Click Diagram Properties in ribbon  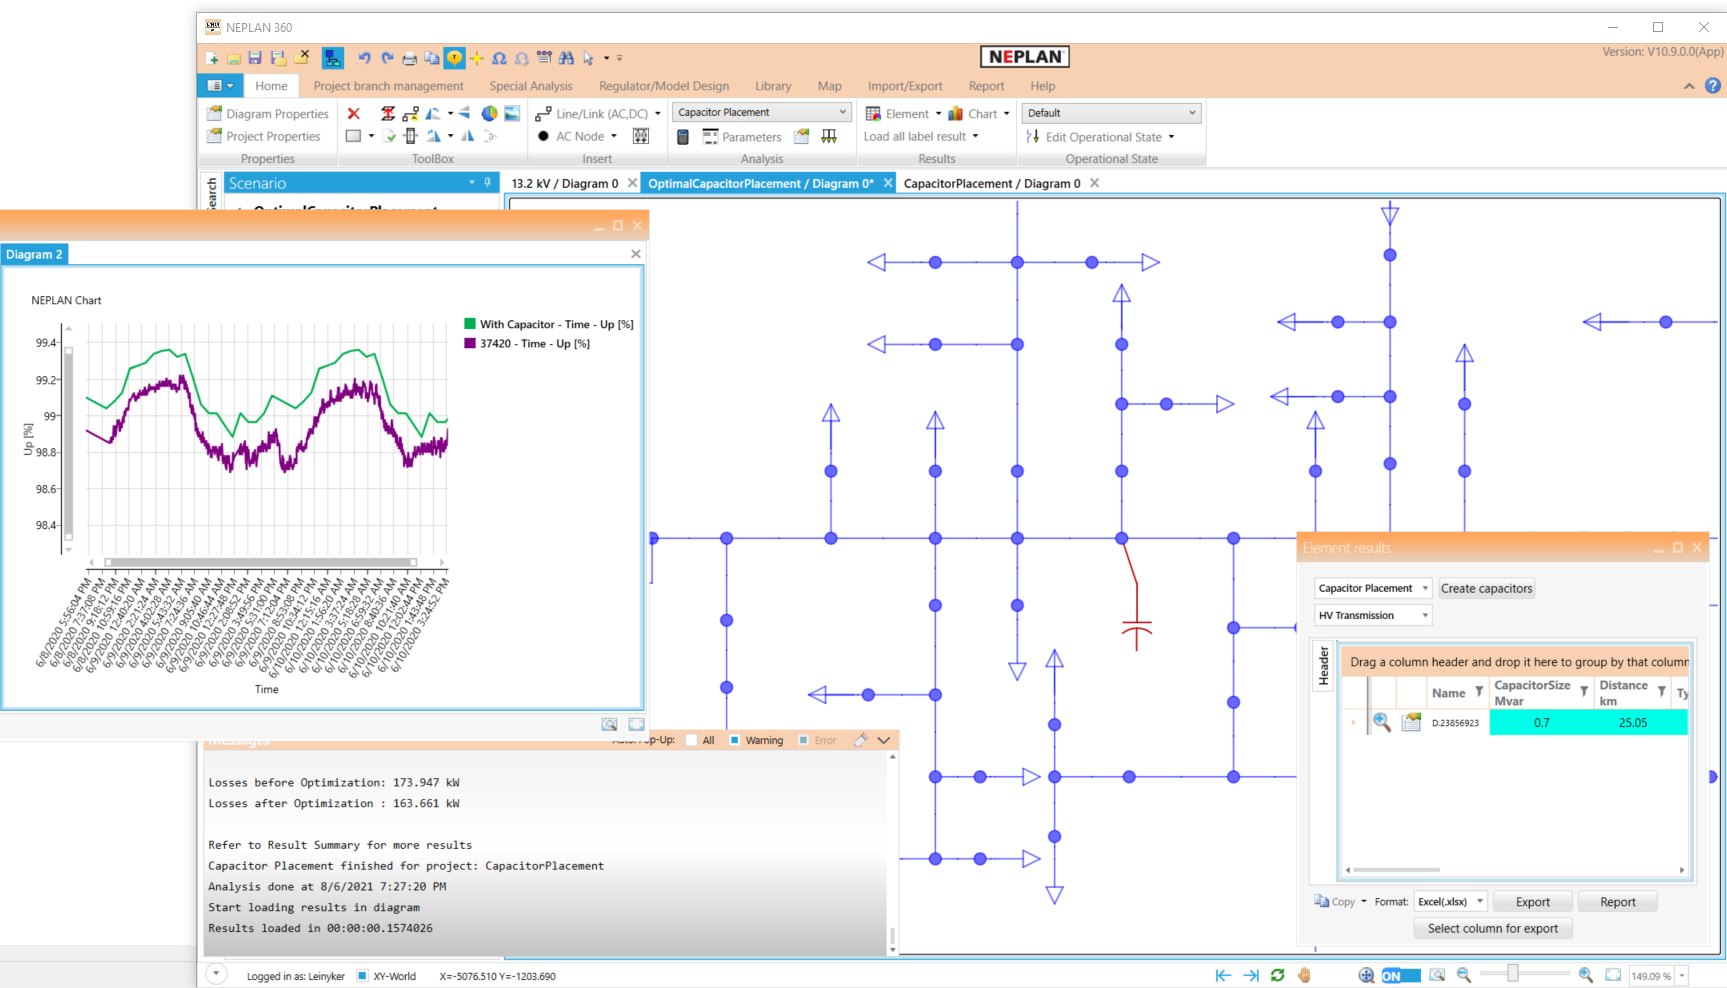click(x=267, y=114)
